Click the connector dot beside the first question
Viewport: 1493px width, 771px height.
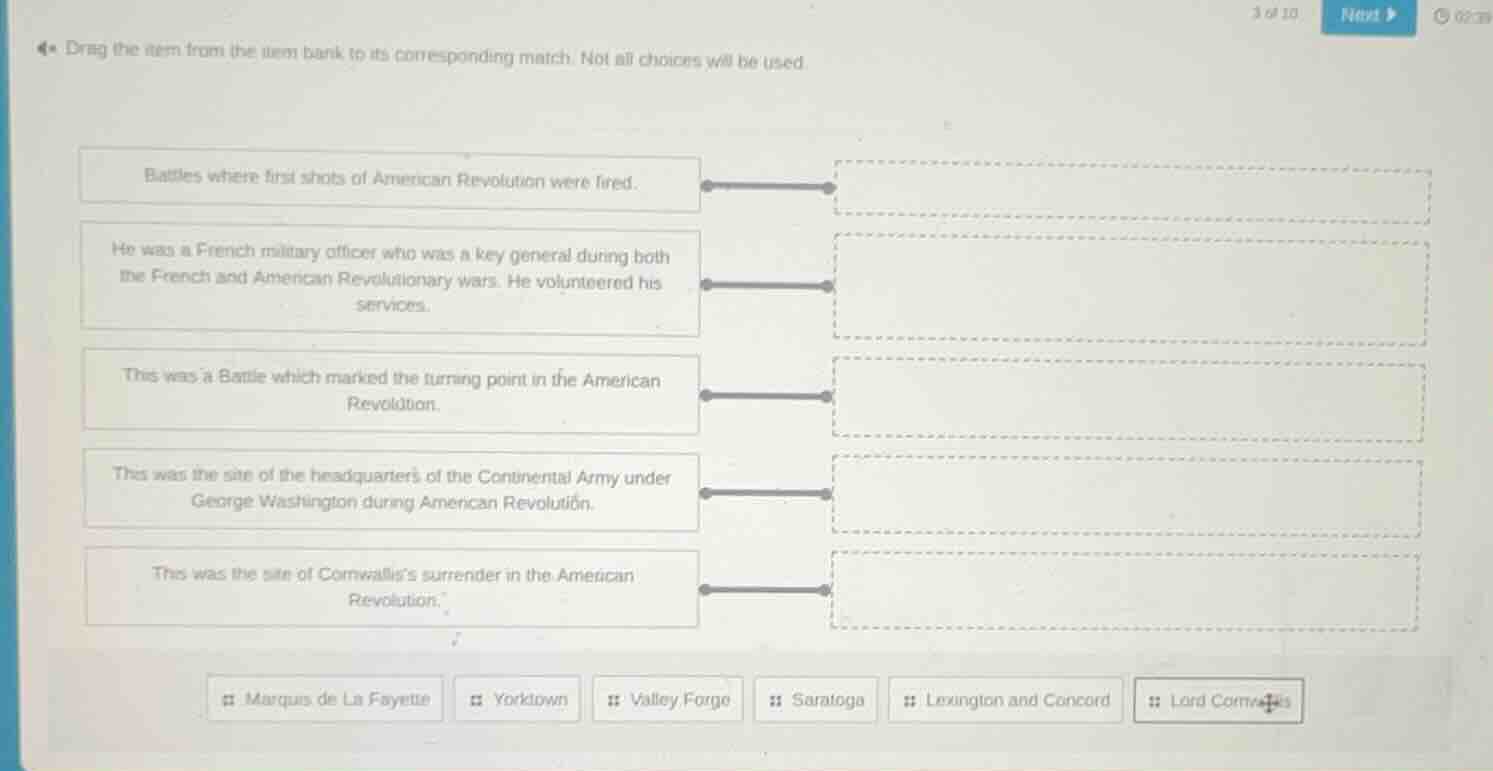coord(707,185)
